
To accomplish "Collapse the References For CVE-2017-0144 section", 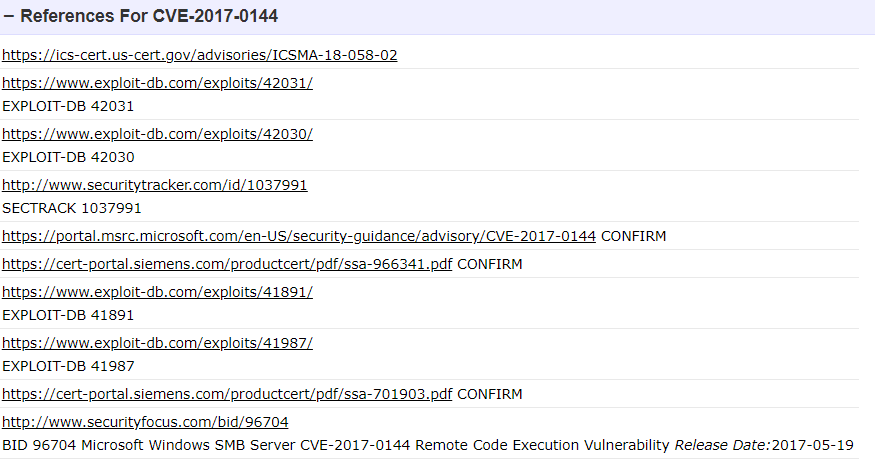I will tap(8, 16).
